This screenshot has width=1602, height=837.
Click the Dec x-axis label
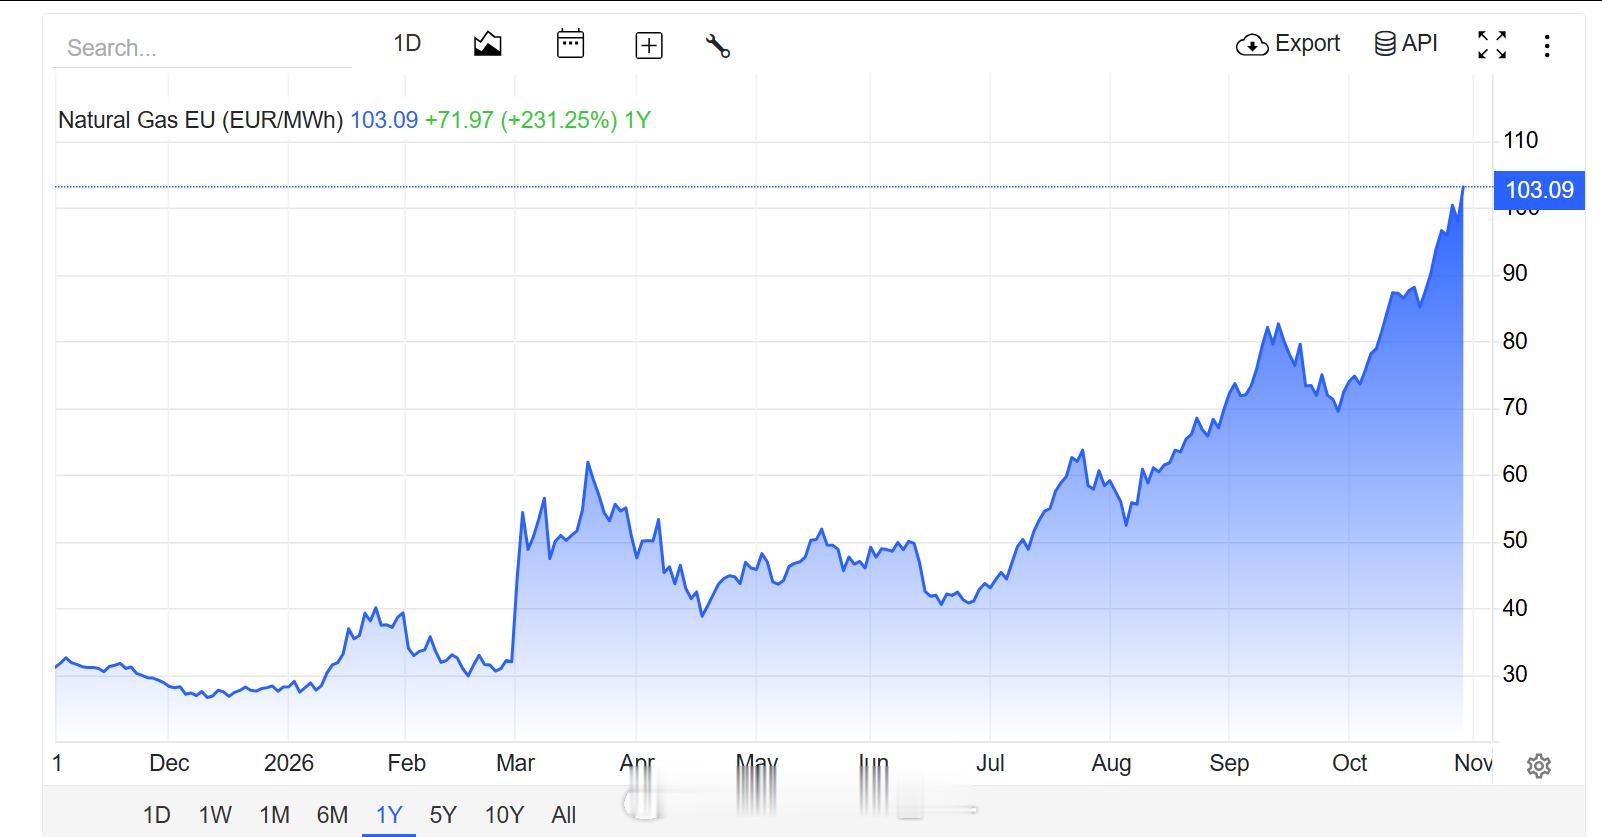pyautogui.click(x=169, y=763)
